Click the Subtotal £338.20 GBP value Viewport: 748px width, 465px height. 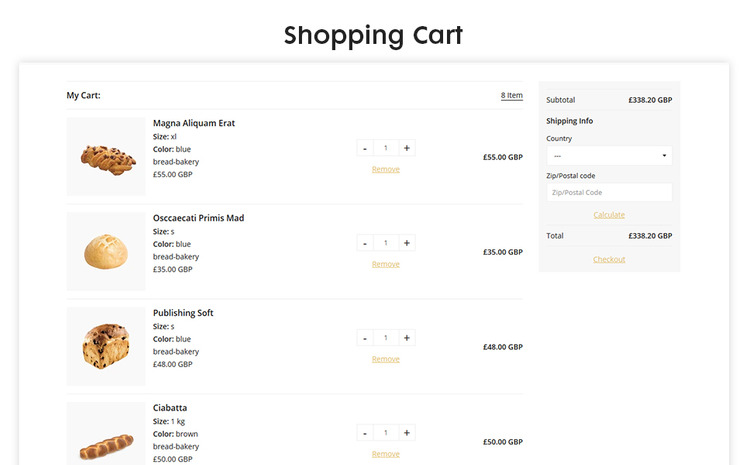[650, 100]
